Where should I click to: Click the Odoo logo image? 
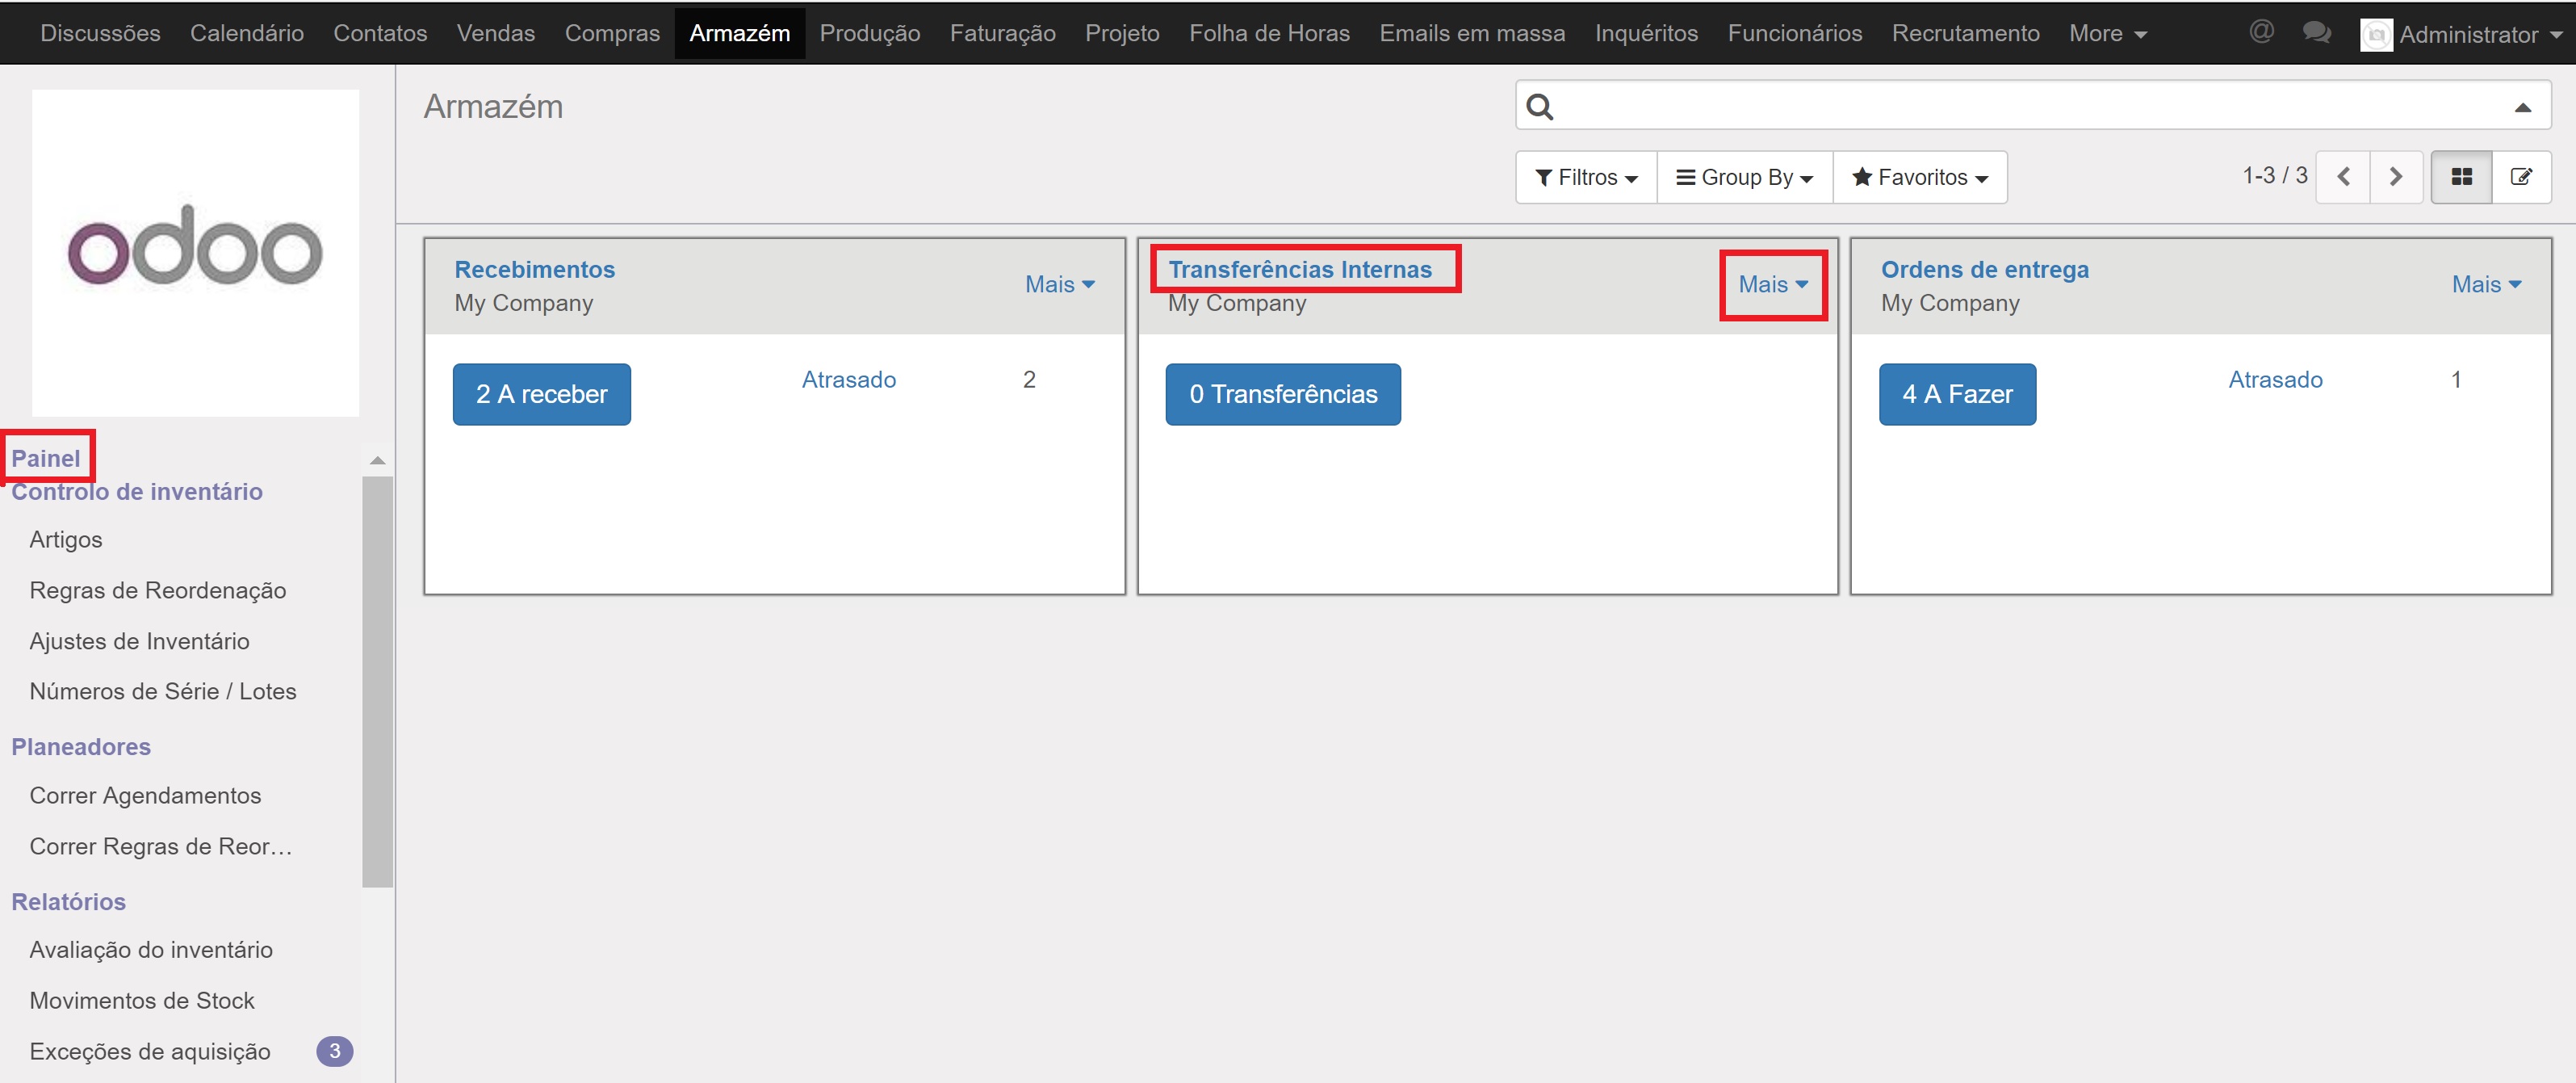tap(195, 252)
